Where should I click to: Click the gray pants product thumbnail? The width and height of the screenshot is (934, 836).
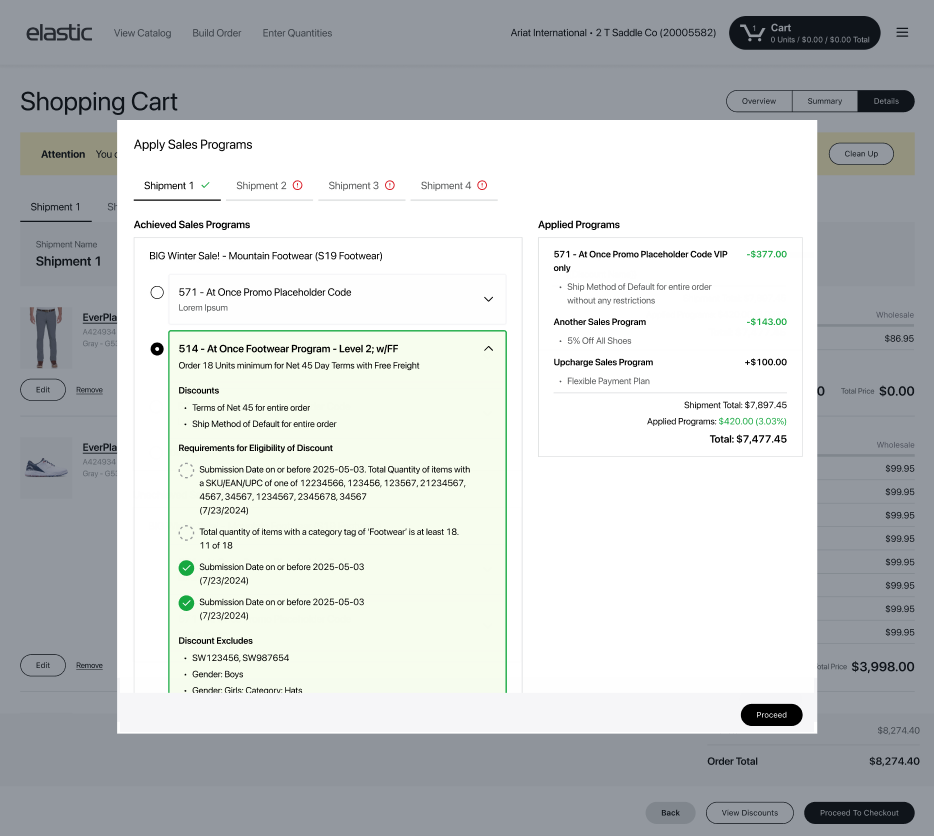coord(46,338)
